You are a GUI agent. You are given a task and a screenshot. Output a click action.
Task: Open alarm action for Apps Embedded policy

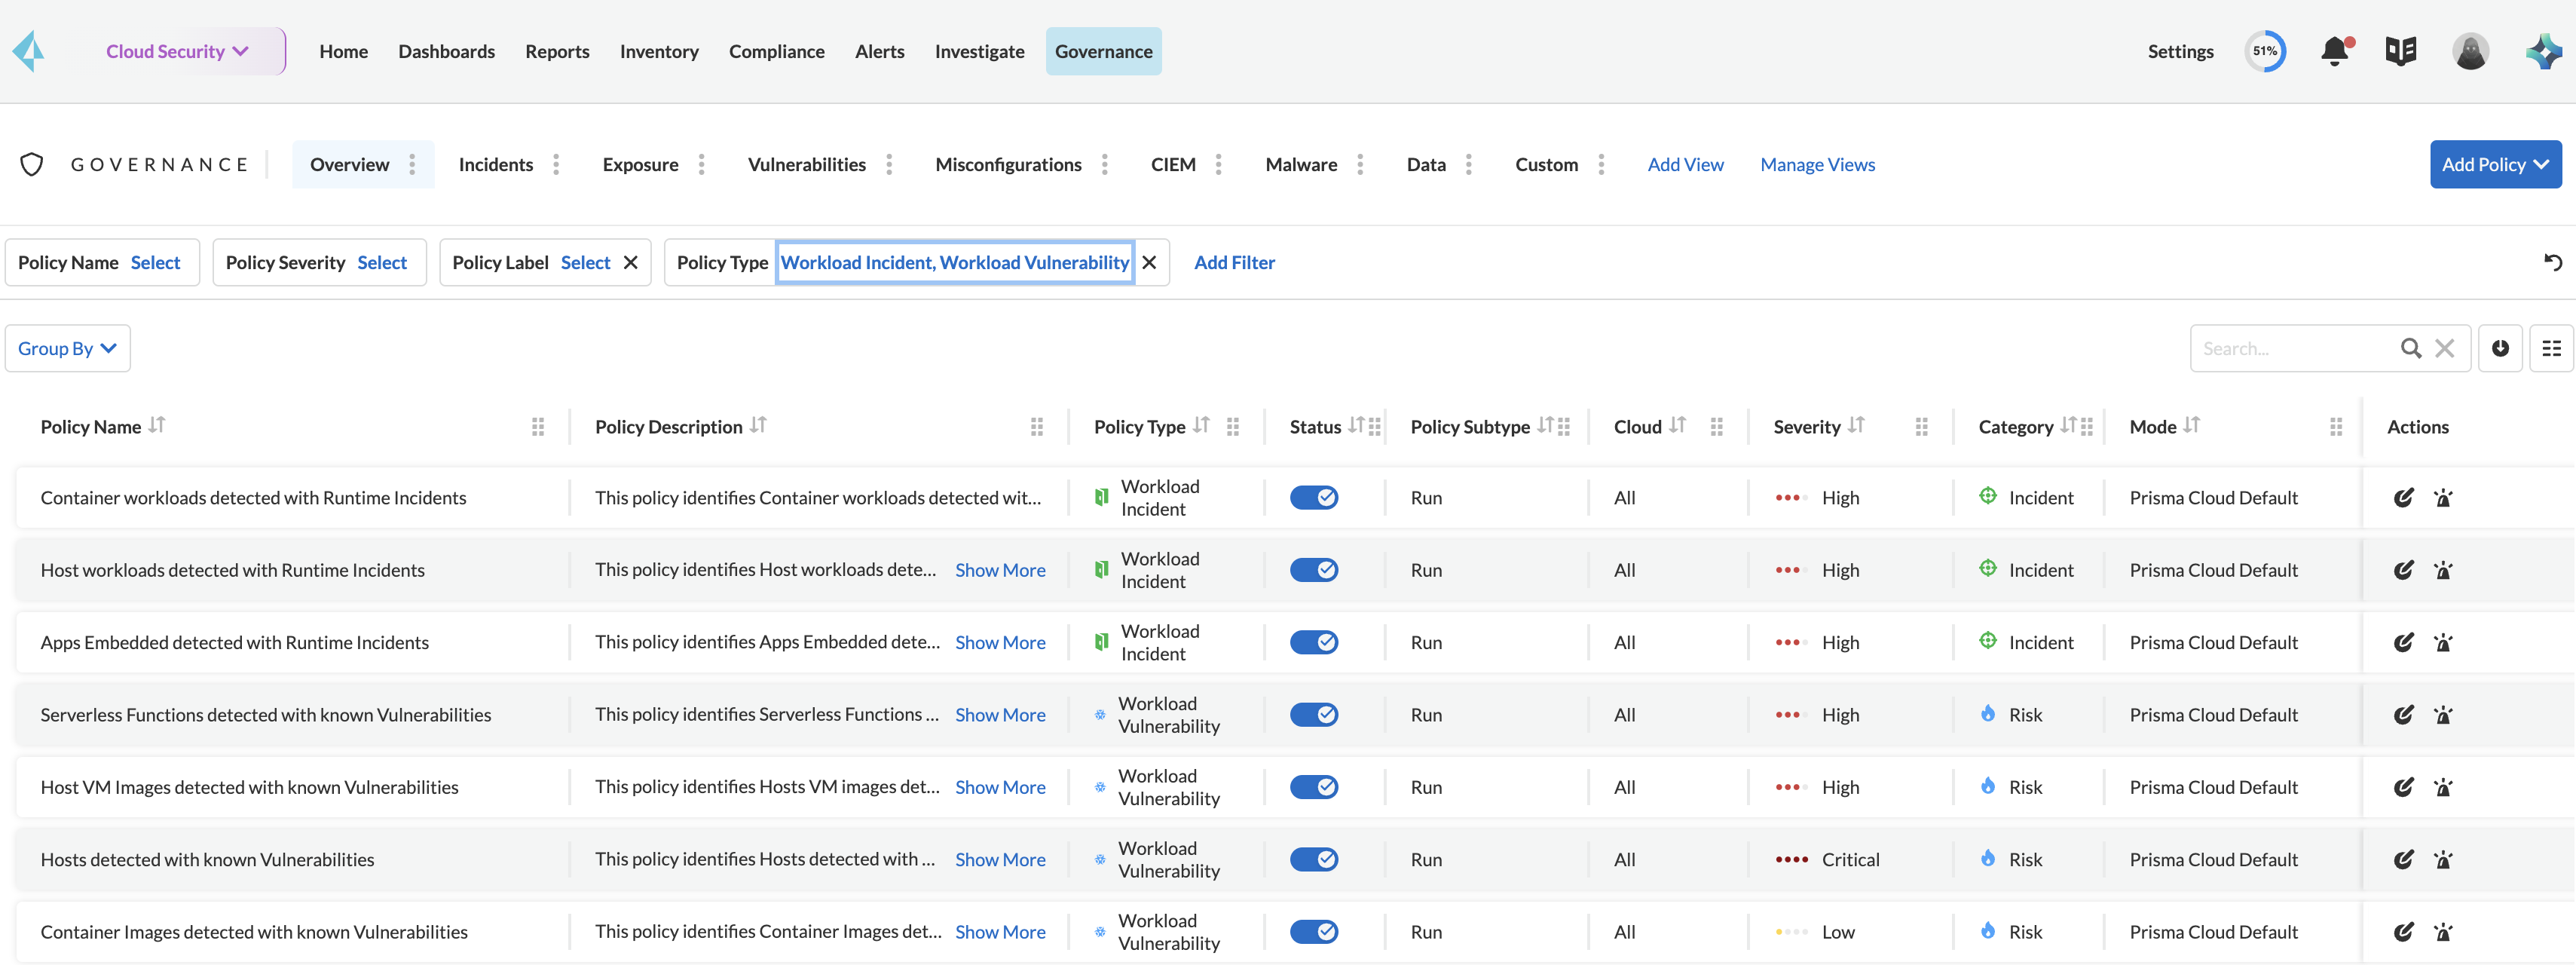click(x=2443, y=642)
